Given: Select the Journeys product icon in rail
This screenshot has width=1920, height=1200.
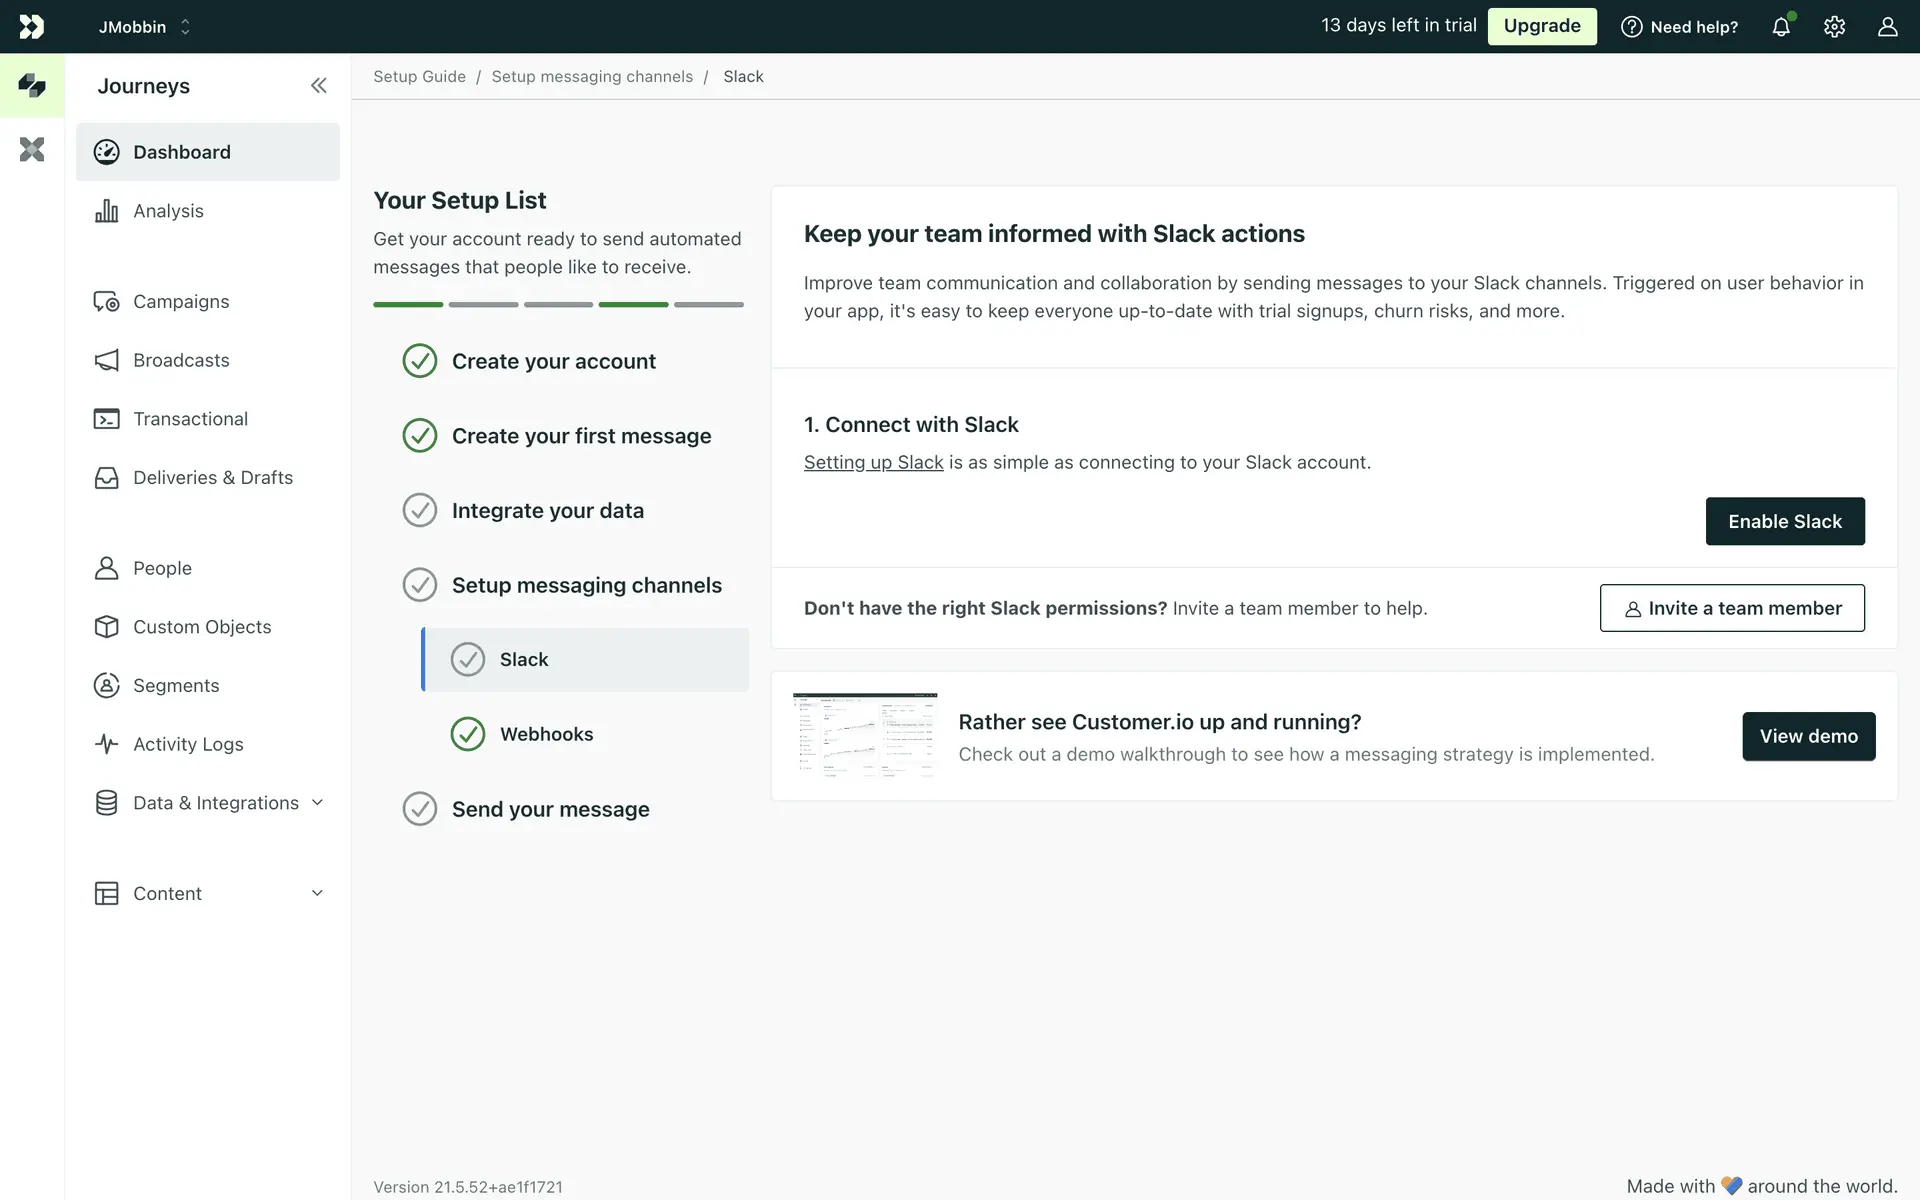Looking at the screenshot, I should 32,86.
